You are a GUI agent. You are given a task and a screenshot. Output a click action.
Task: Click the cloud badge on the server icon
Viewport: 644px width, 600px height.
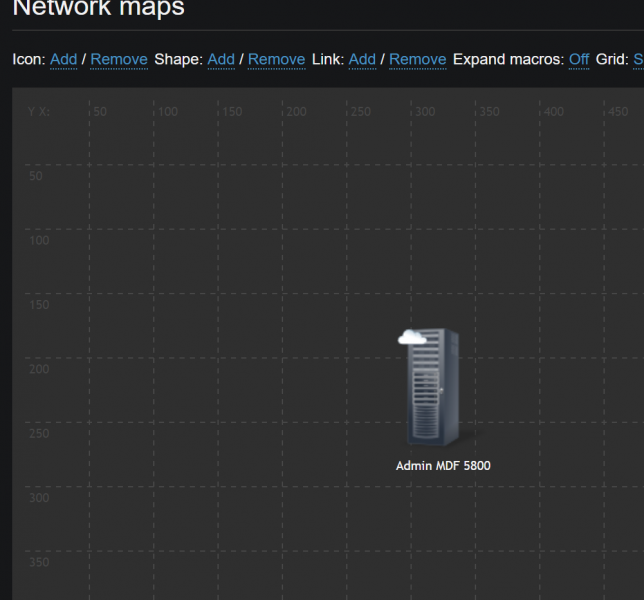click(412, 337)
